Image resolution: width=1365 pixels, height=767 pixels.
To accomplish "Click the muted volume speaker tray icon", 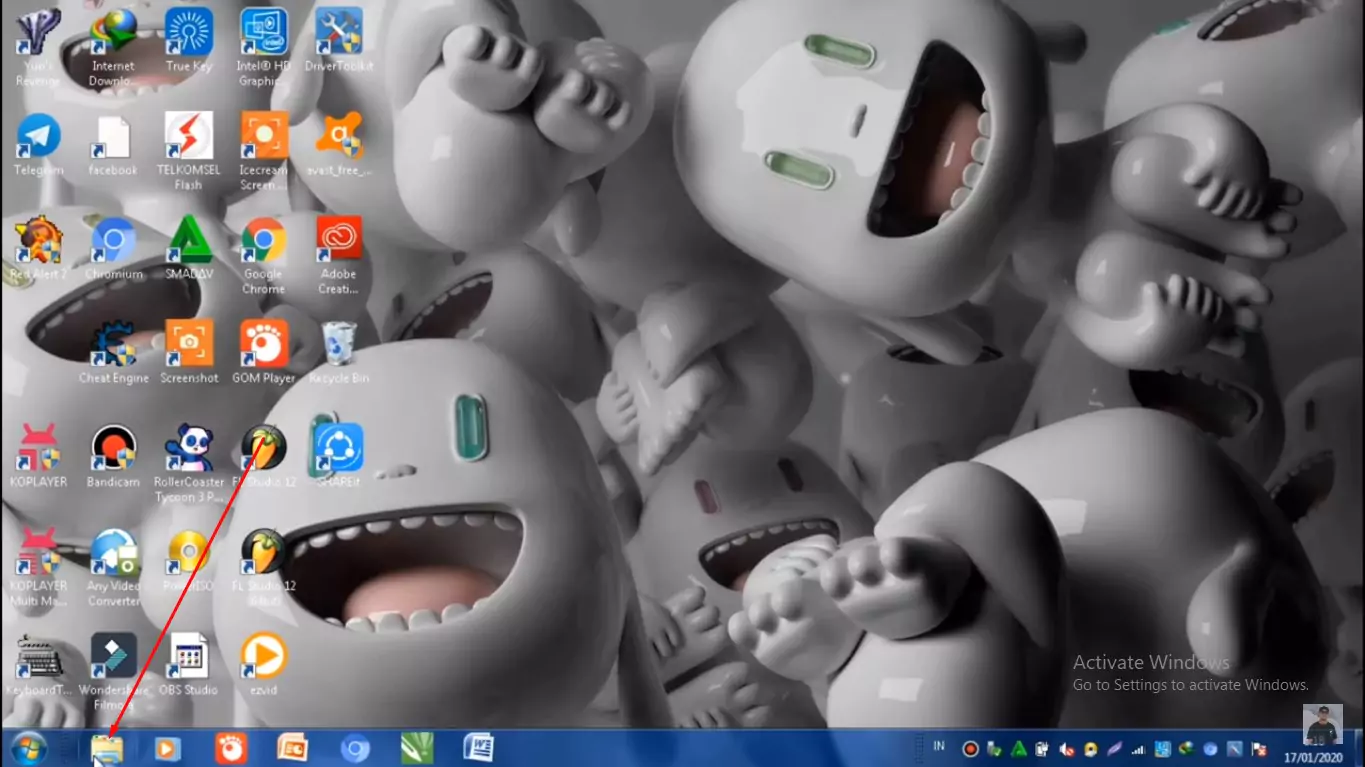I will 1066,749.
